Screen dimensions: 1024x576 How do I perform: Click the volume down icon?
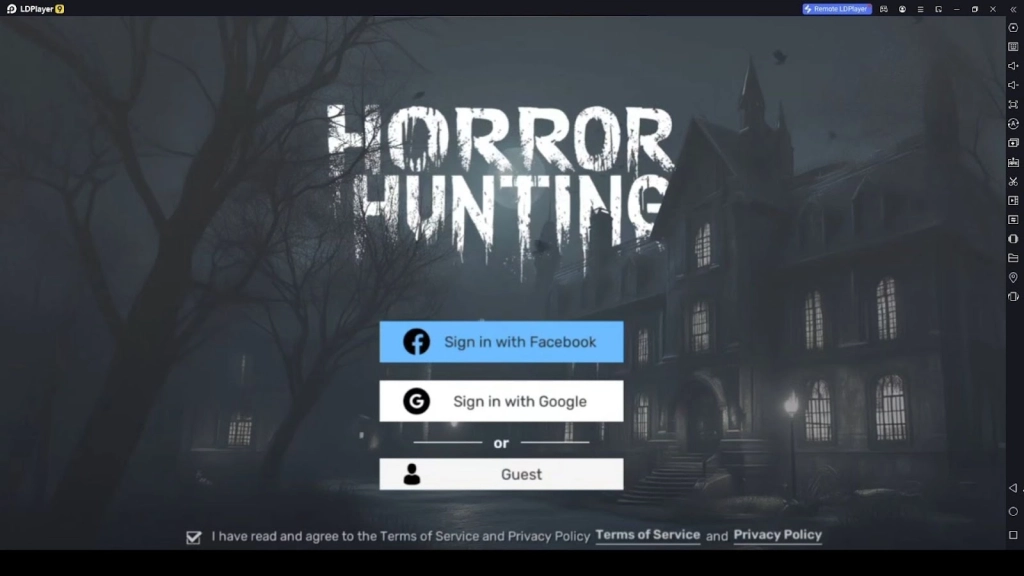(x=1013, y=85)
